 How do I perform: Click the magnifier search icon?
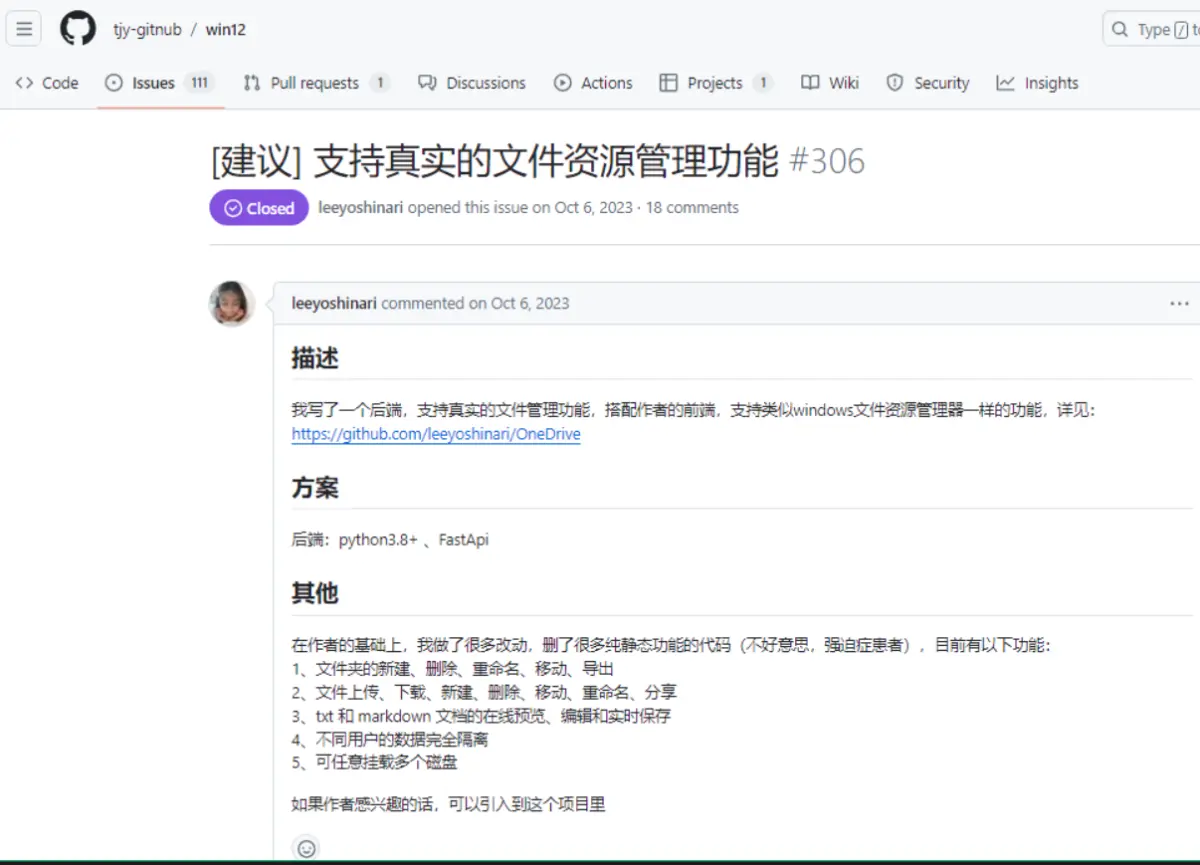click(1120, 30)
